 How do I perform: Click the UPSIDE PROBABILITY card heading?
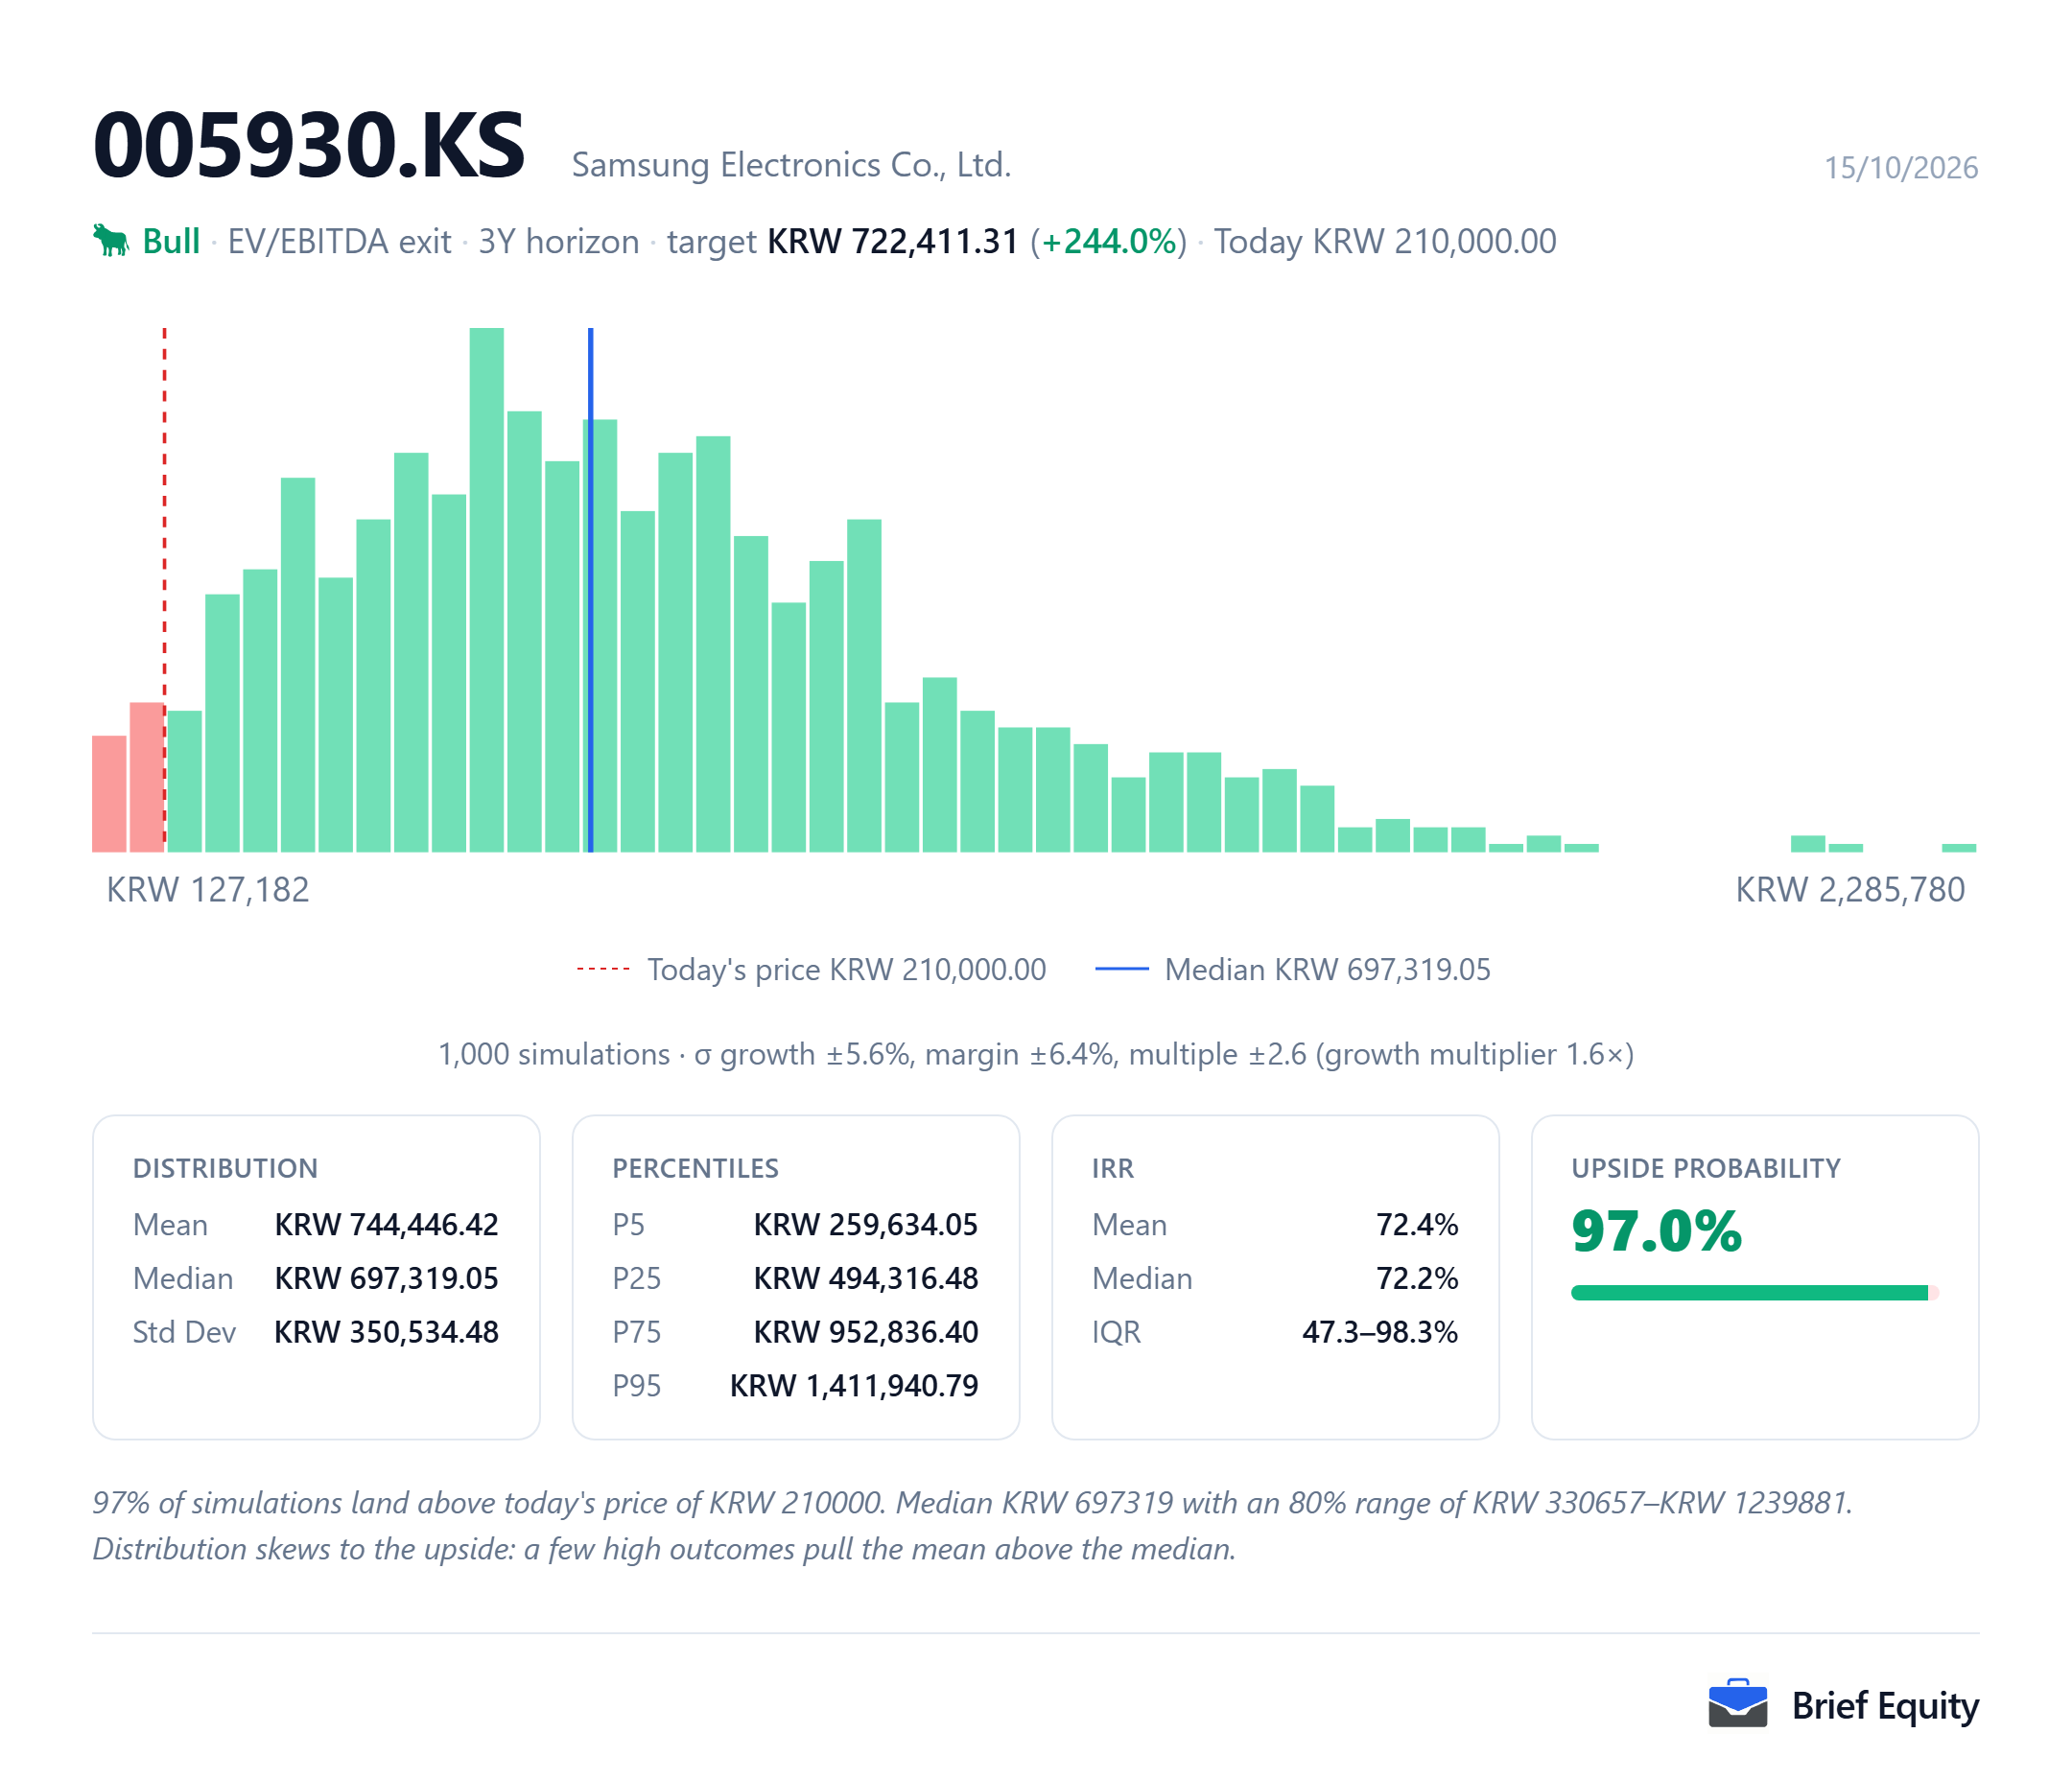pyautogui.click(x=1706, y=1168)
